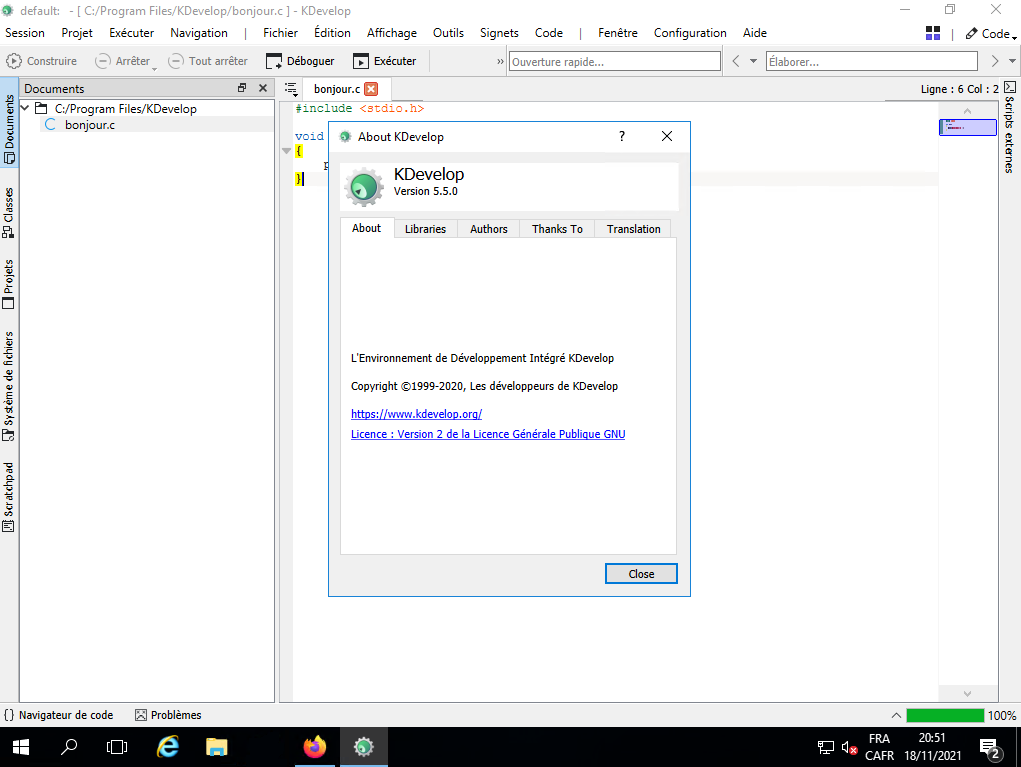The image size is (1021, 767).
Task: Click the green 100% progress bar
Action: 944,715
